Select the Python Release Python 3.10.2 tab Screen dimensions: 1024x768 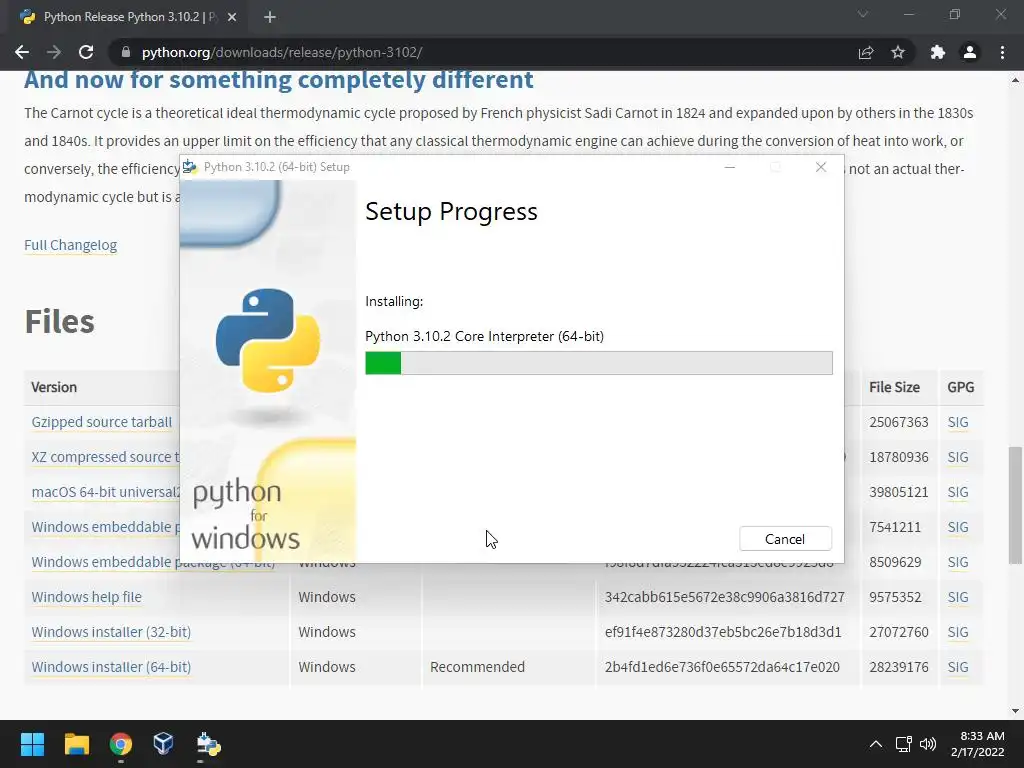pyautogui.click(x=129, y=17)
